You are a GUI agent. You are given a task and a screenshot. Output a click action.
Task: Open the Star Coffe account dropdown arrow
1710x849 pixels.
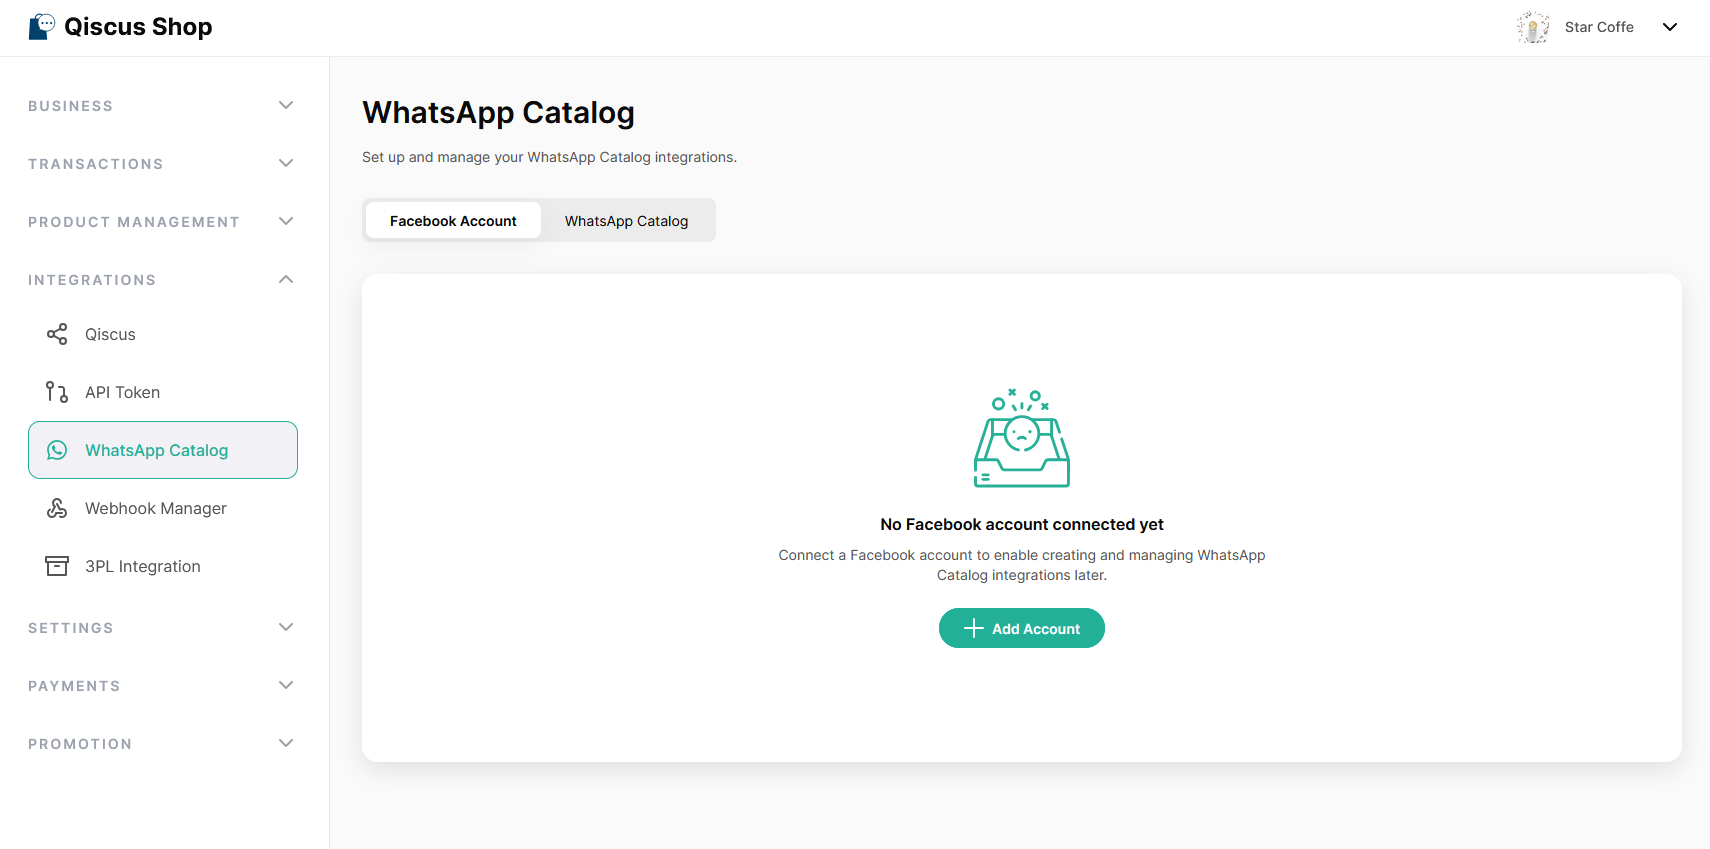[x=1669, y=27]
